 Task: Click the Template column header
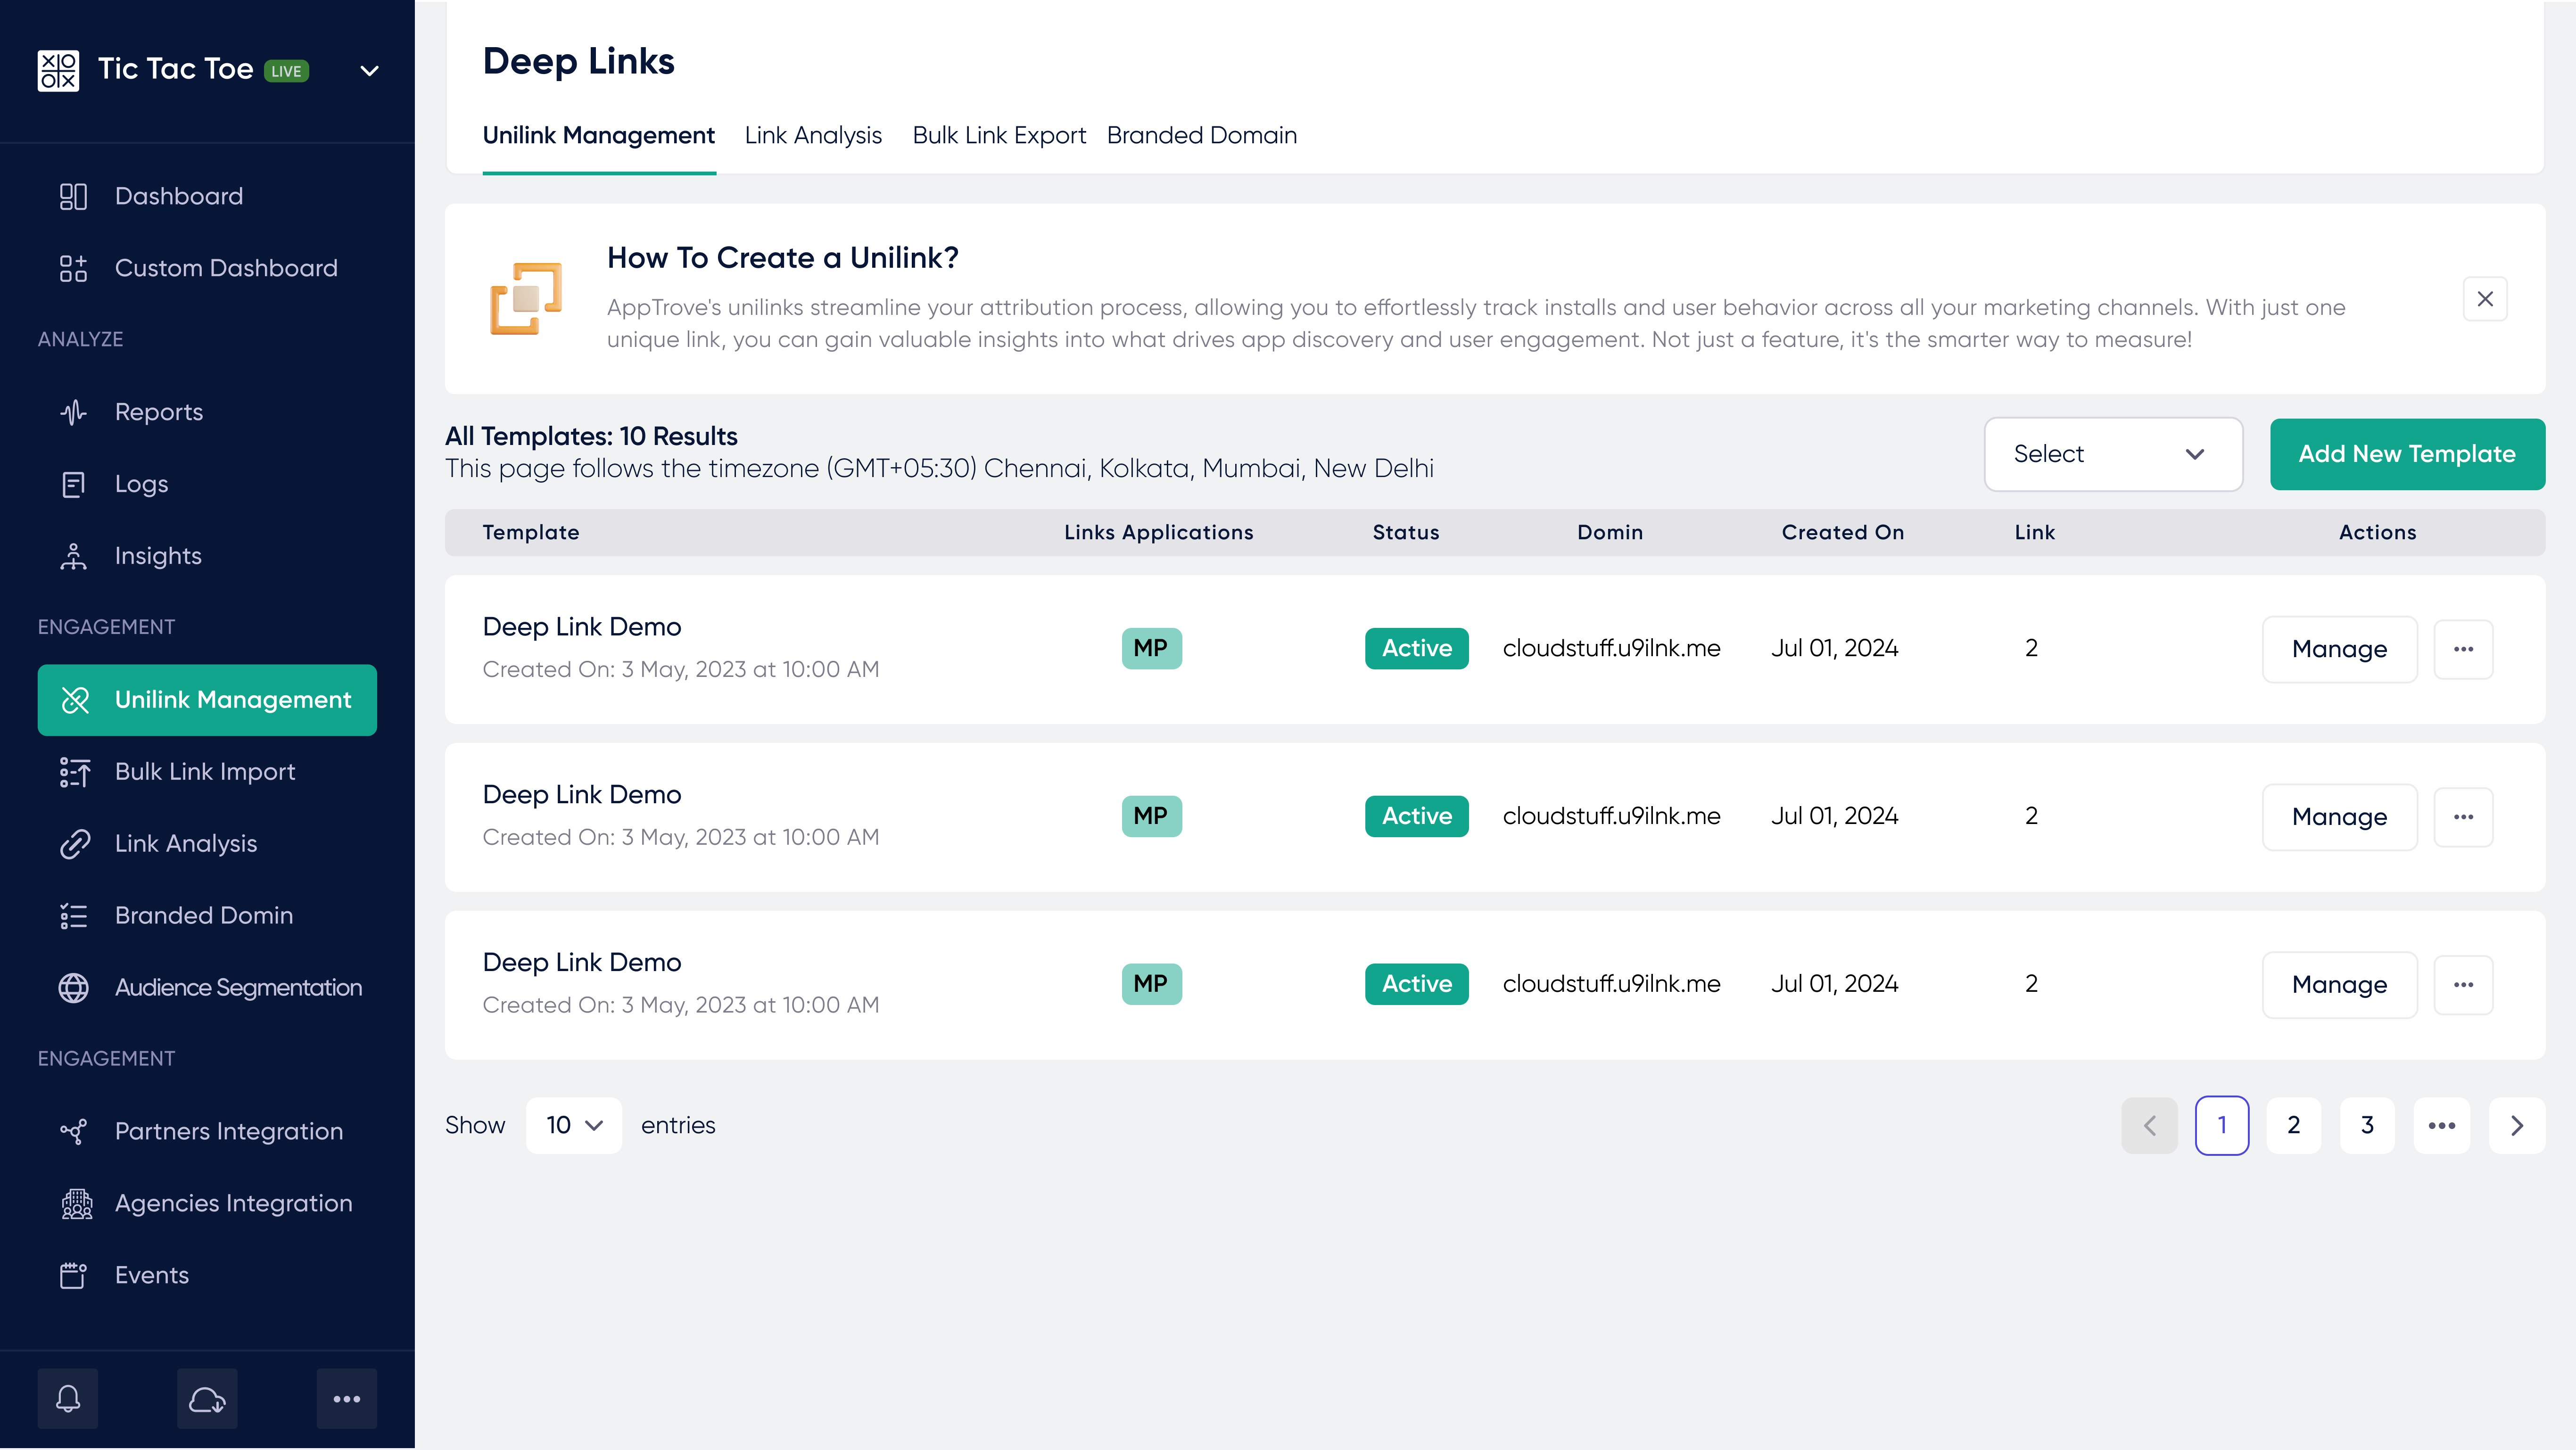[531, 533]
